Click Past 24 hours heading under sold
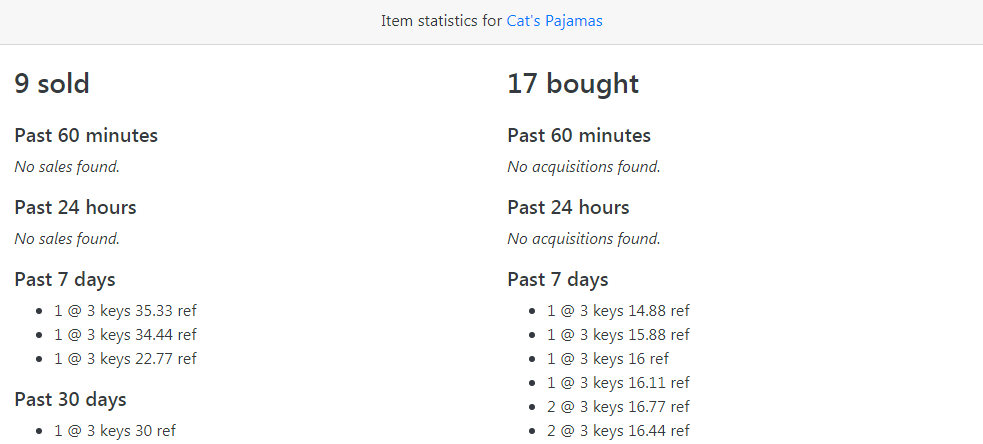The height and width of the screenshot is (444, 983). point(75,208)
